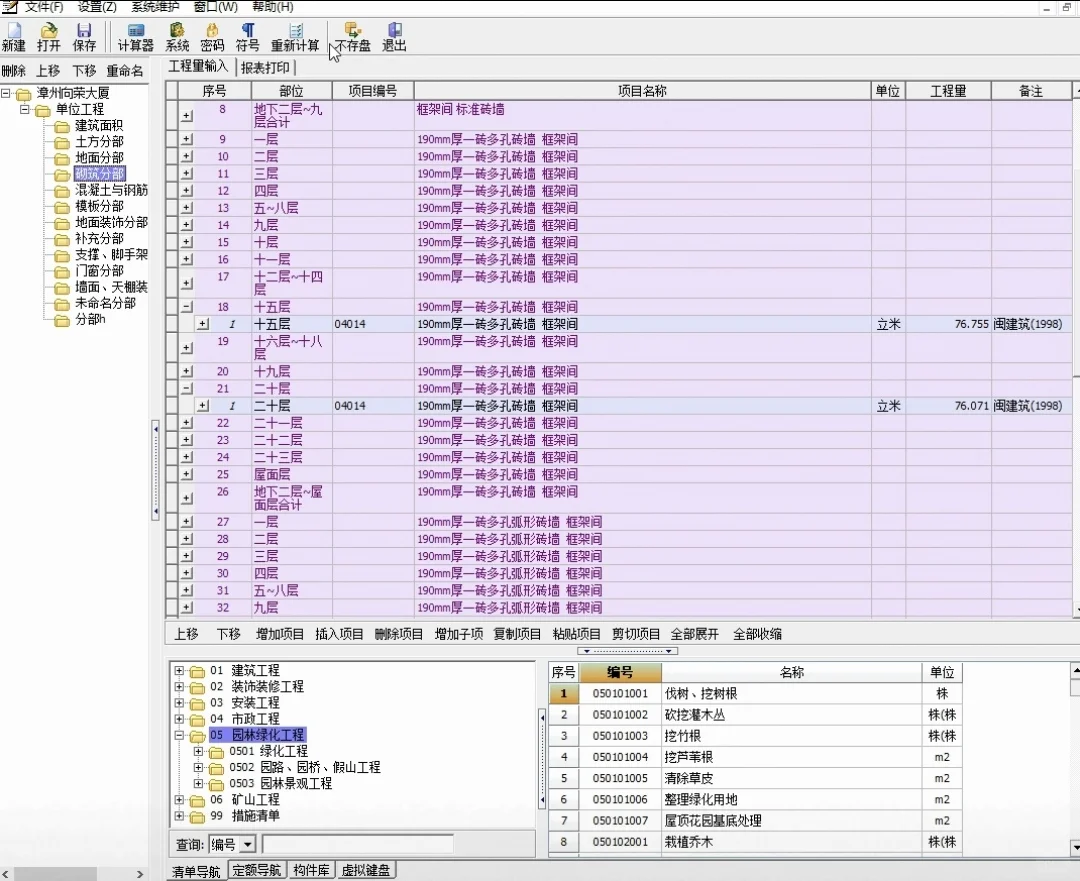The width and height of the screenshot is (1080, 881).
Task: Open the 计算器 calculator tool
Action: [136, 37]
